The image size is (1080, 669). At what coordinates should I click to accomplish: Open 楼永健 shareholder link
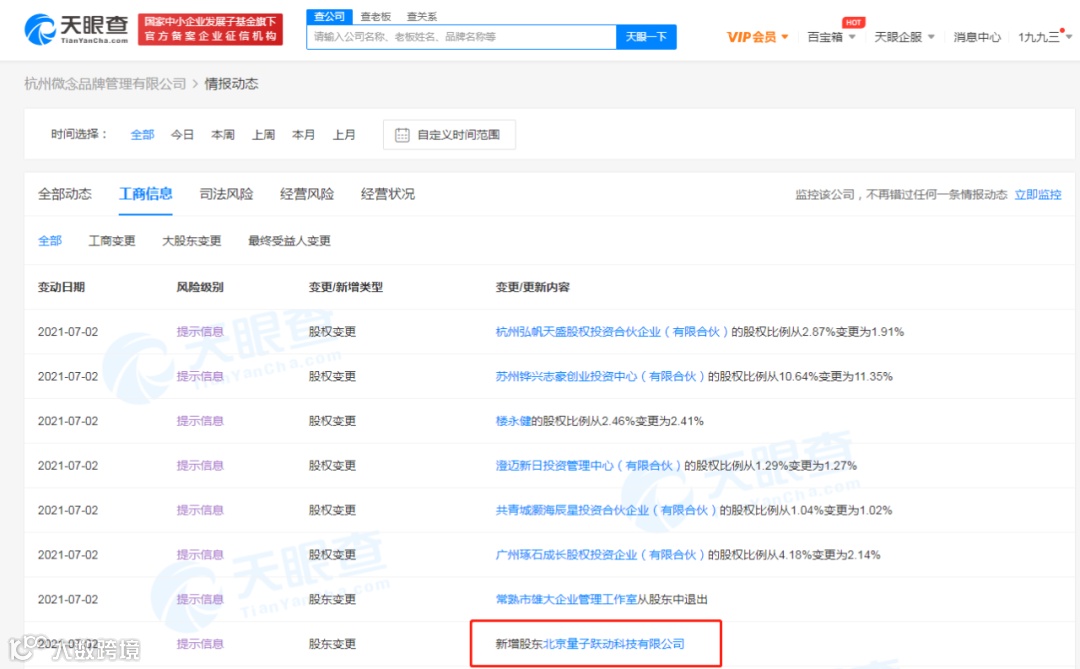(513, 421)
